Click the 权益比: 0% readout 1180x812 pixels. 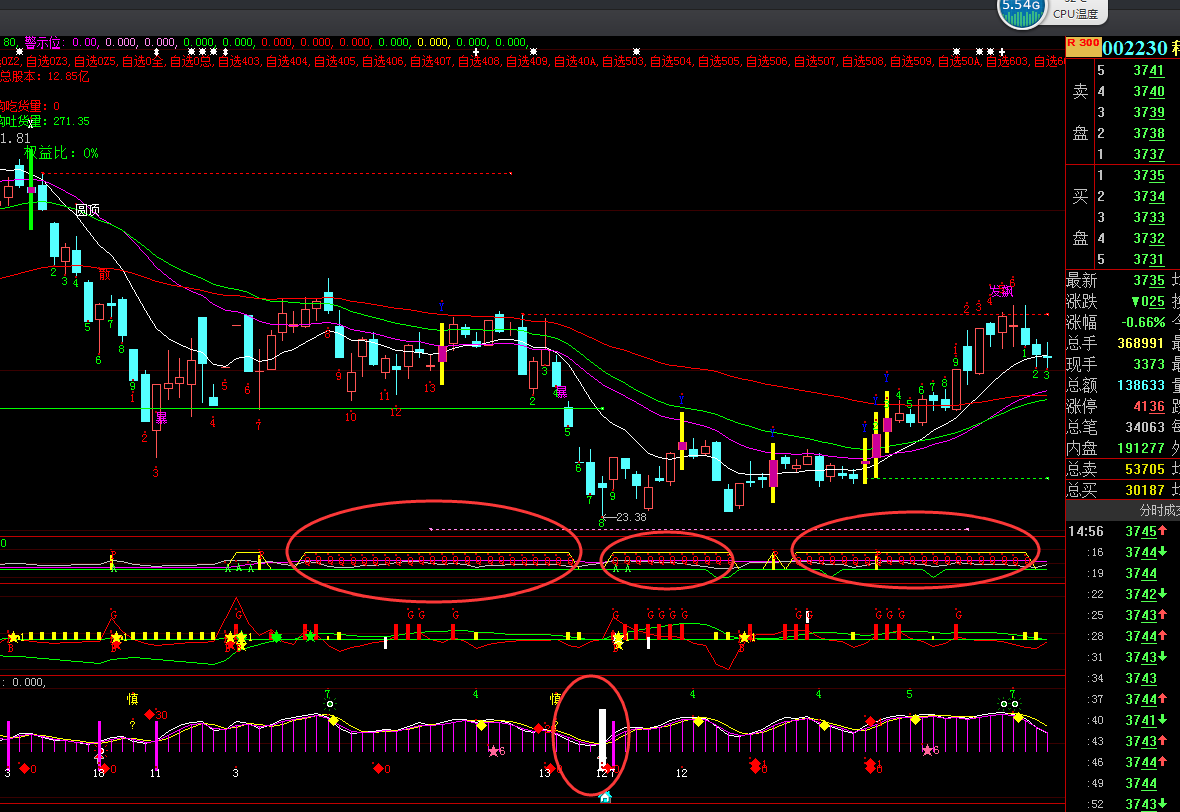(61, 153)
